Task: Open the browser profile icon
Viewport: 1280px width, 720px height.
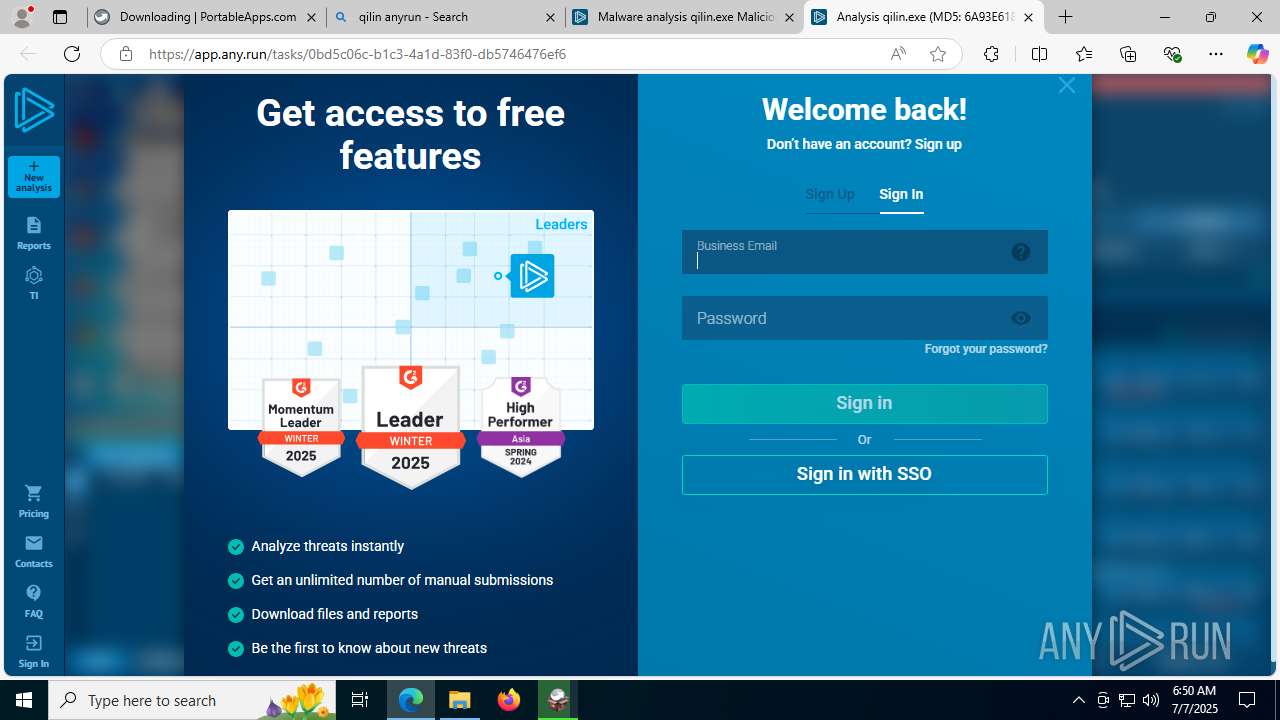Action: [x=22, y=17]
